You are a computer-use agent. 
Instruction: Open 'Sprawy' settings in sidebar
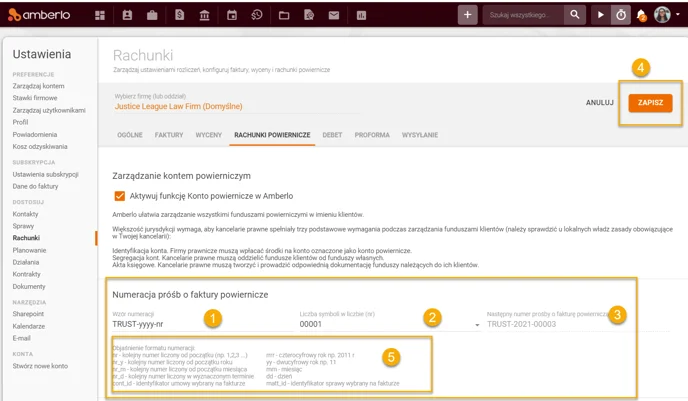pos(23,226)
